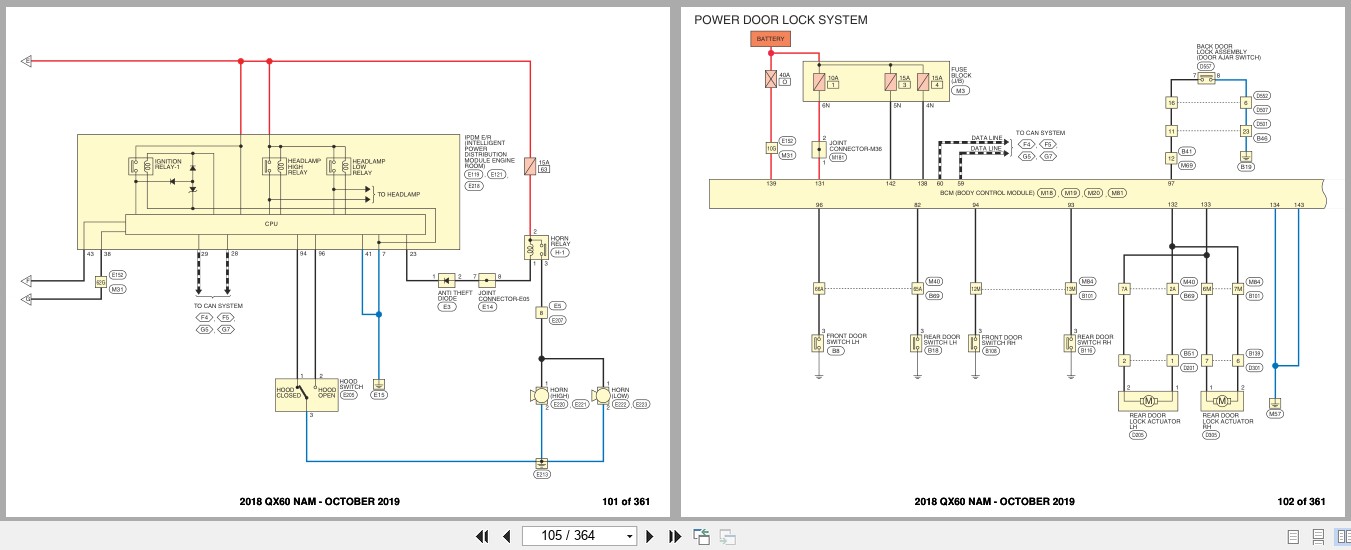Click the HOOD CLOSED contact label

[x=289, y=392]
